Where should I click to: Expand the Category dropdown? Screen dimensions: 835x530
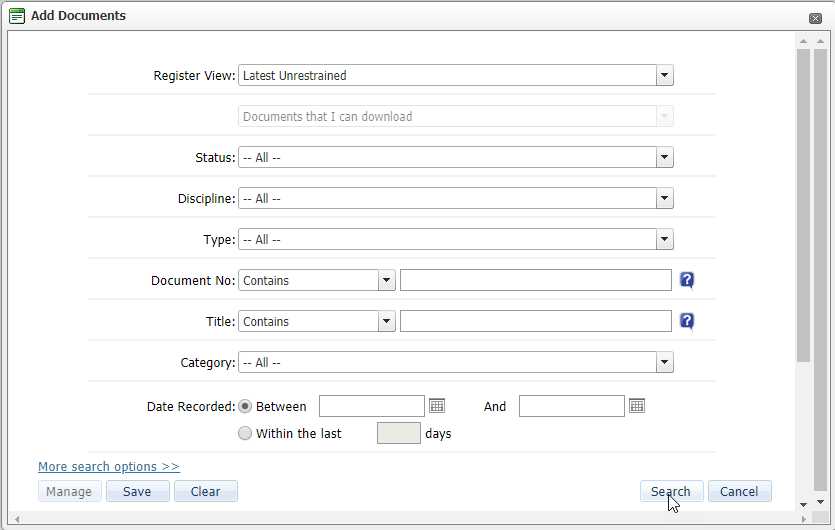[665, 362]
